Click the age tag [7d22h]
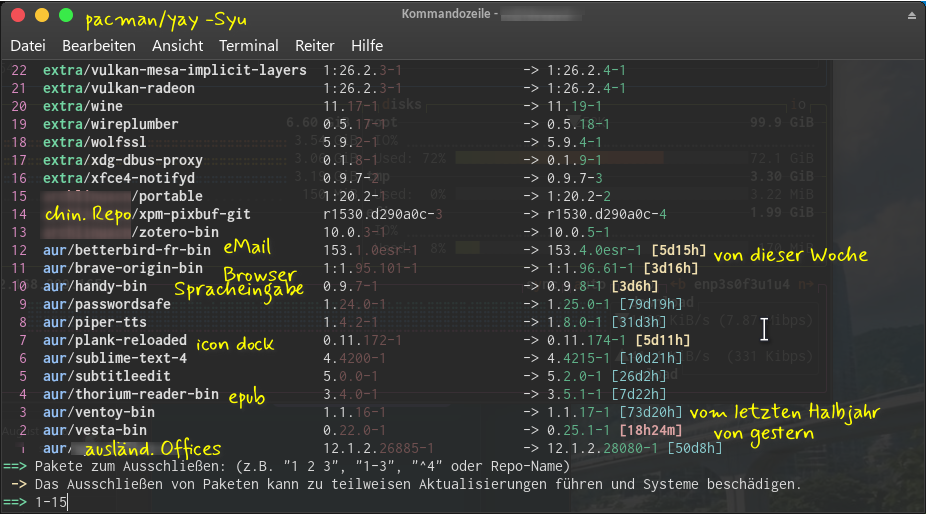Screen dimensions: 926x514 pos(639,395)
